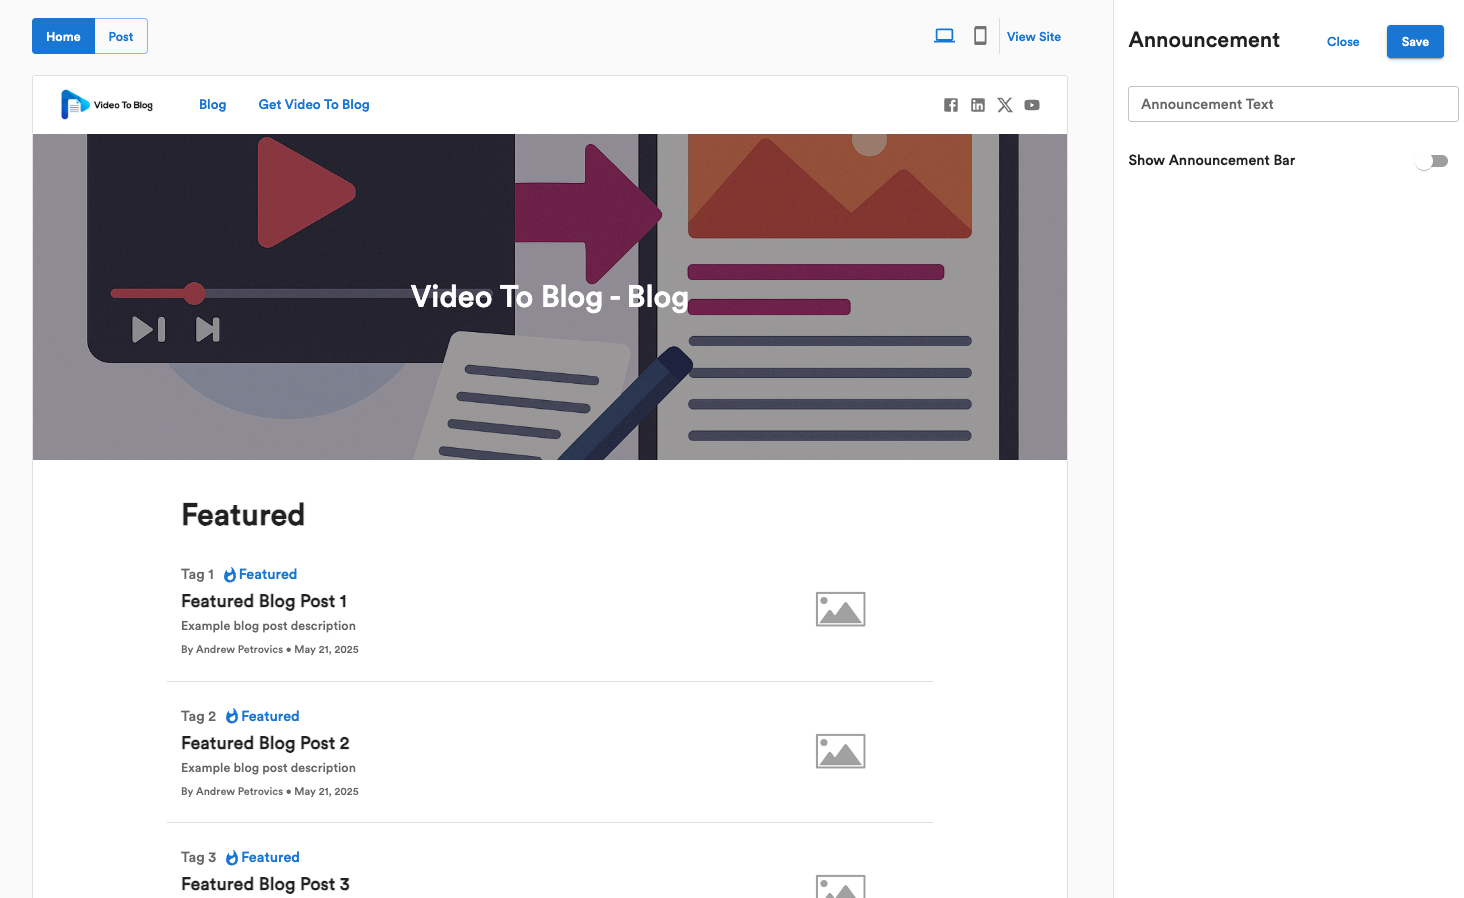Click the Featured tag link for Tag 2
This screenshot has height=898, width=1464.
click(x=270, y=716)
